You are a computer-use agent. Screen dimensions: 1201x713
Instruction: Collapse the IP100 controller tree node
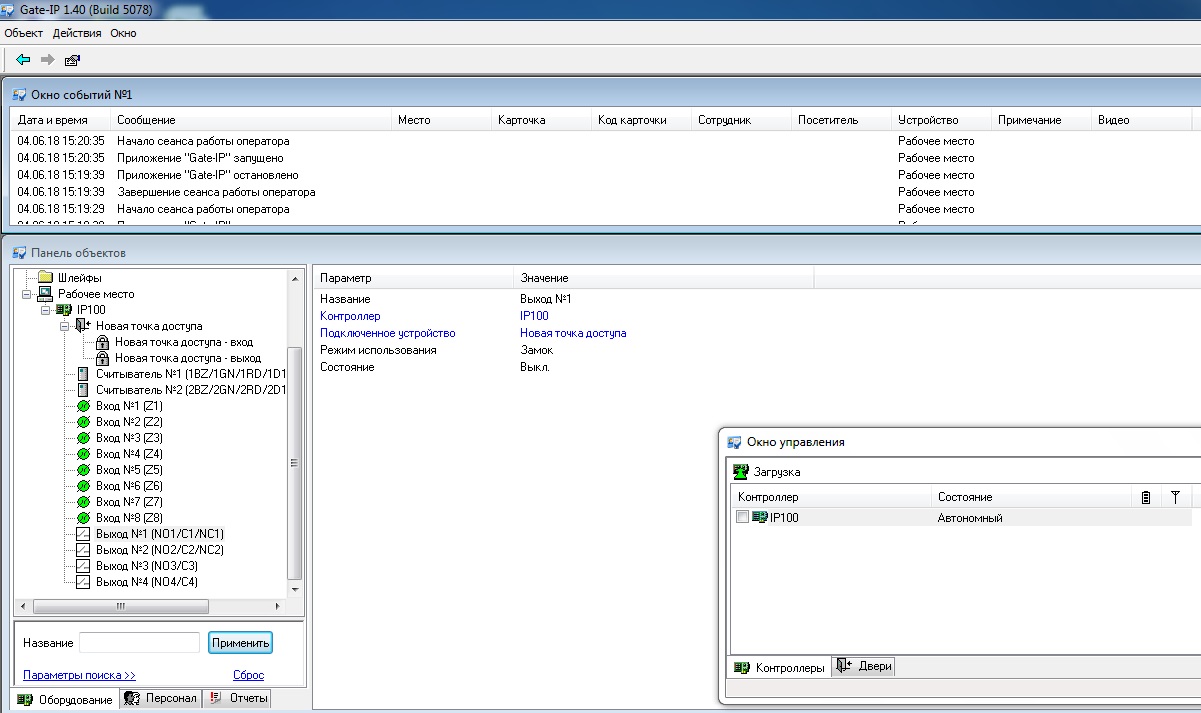[x=46, y=310]
